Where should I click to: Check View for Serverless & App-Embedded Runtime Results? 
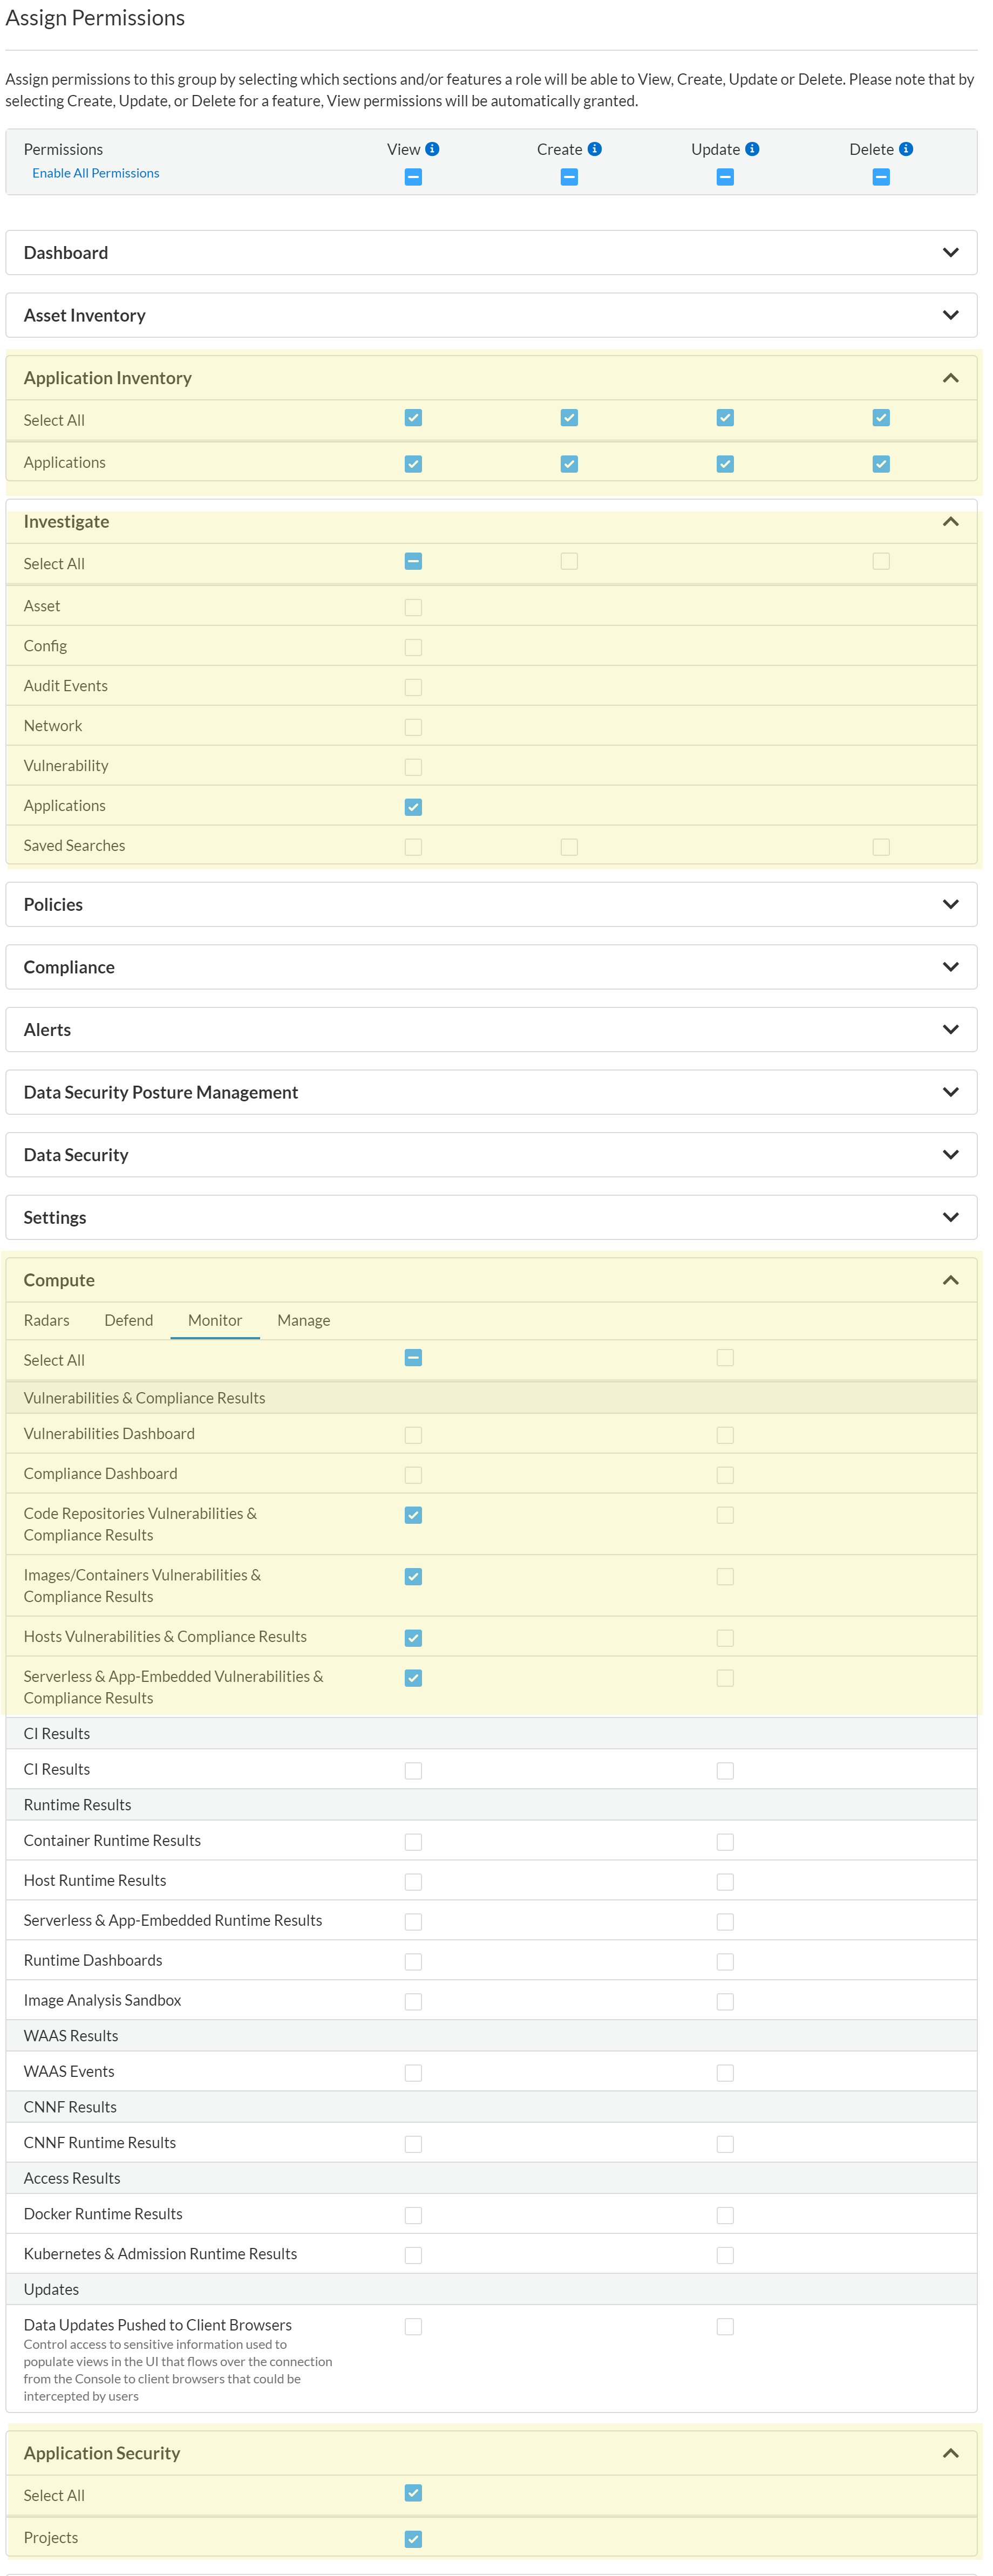pos(413,1922)
